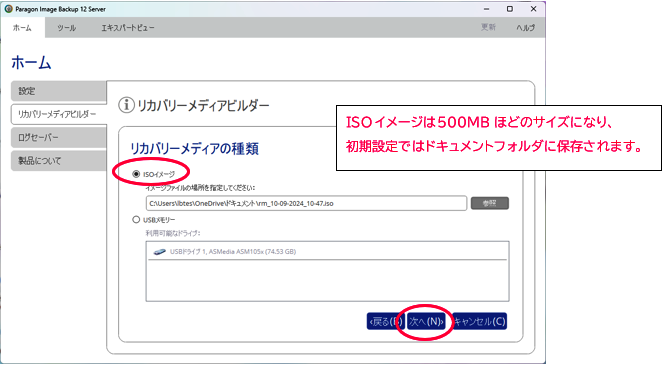This screenshot has height=367, width=665.
Task: Open the ツール tab
Action: point(67,28)
